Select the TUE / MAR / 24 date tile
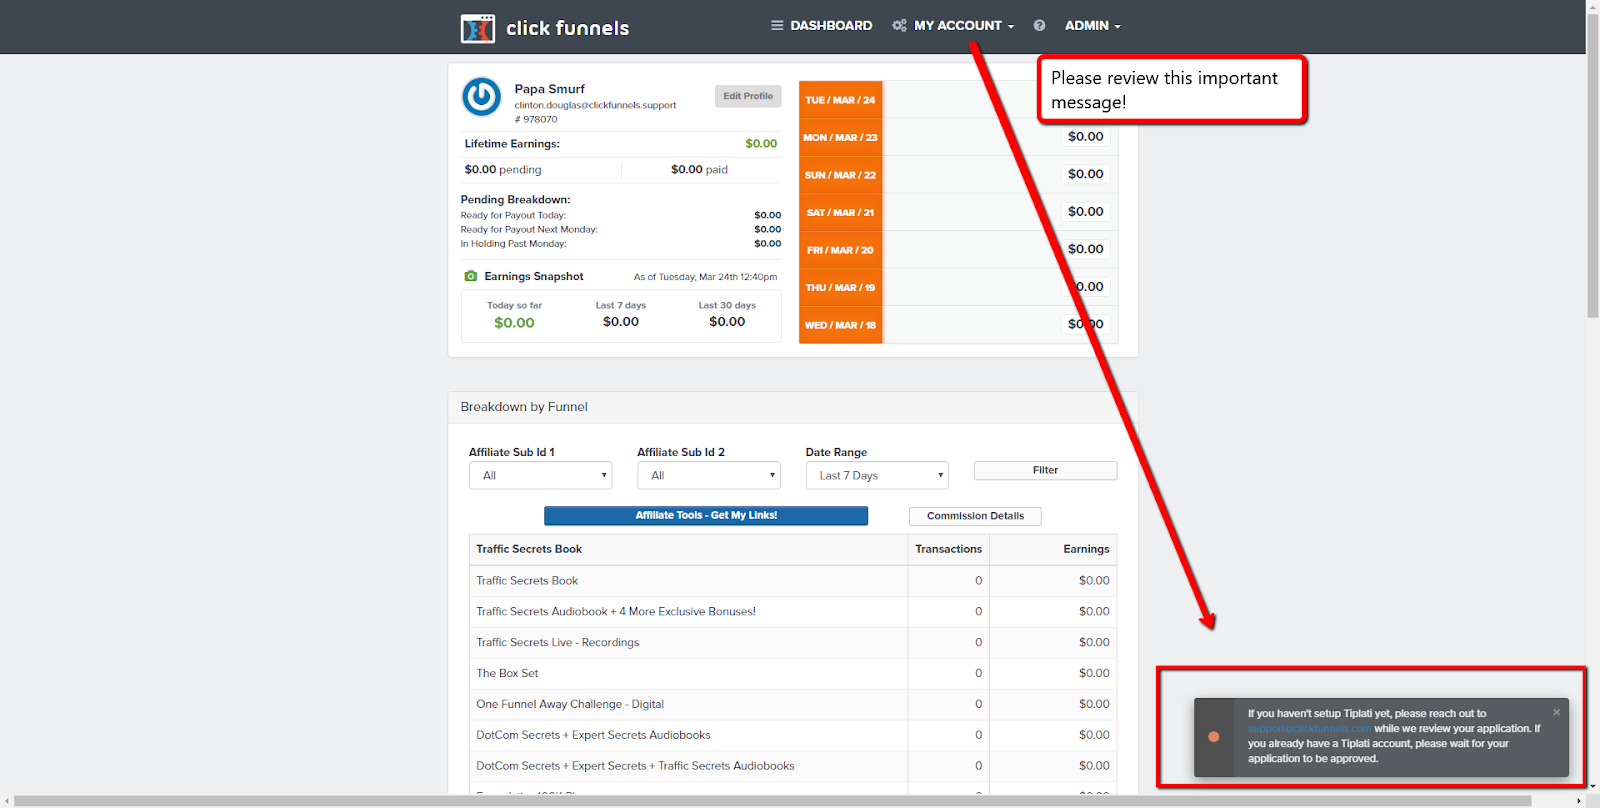The image size is (1600, 808). pyautogui.click(x=840, y=100)
